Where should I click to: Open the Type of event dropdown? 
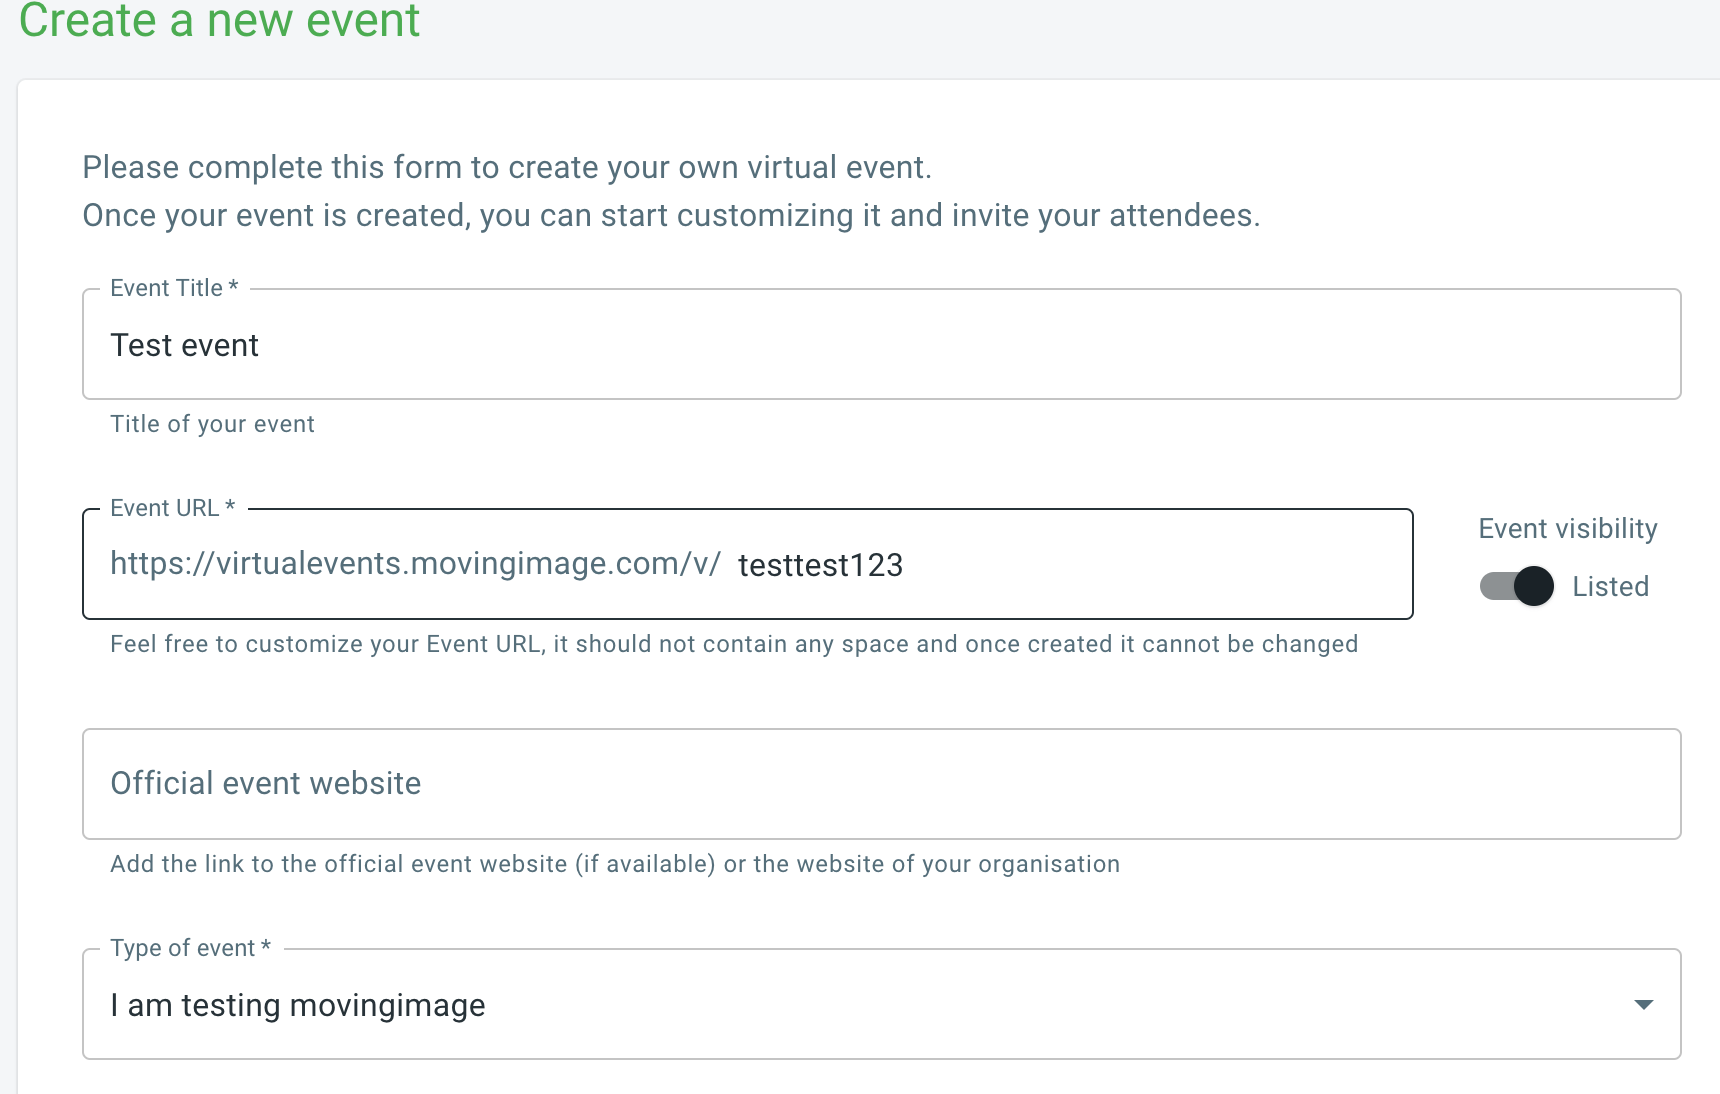(881, 1004)
